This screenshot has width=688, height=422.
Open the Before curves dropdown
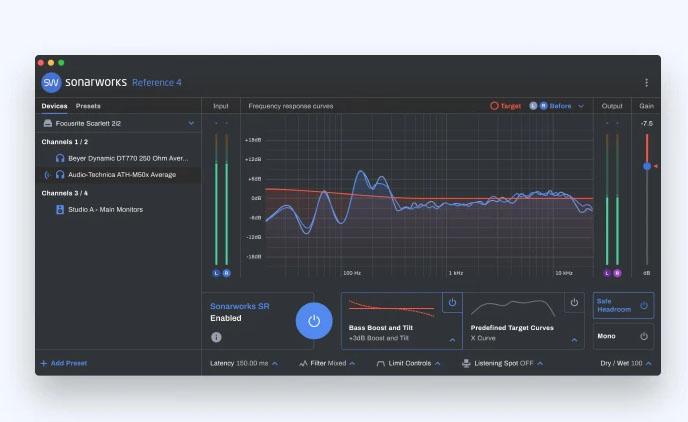click(x=580, y=105)
